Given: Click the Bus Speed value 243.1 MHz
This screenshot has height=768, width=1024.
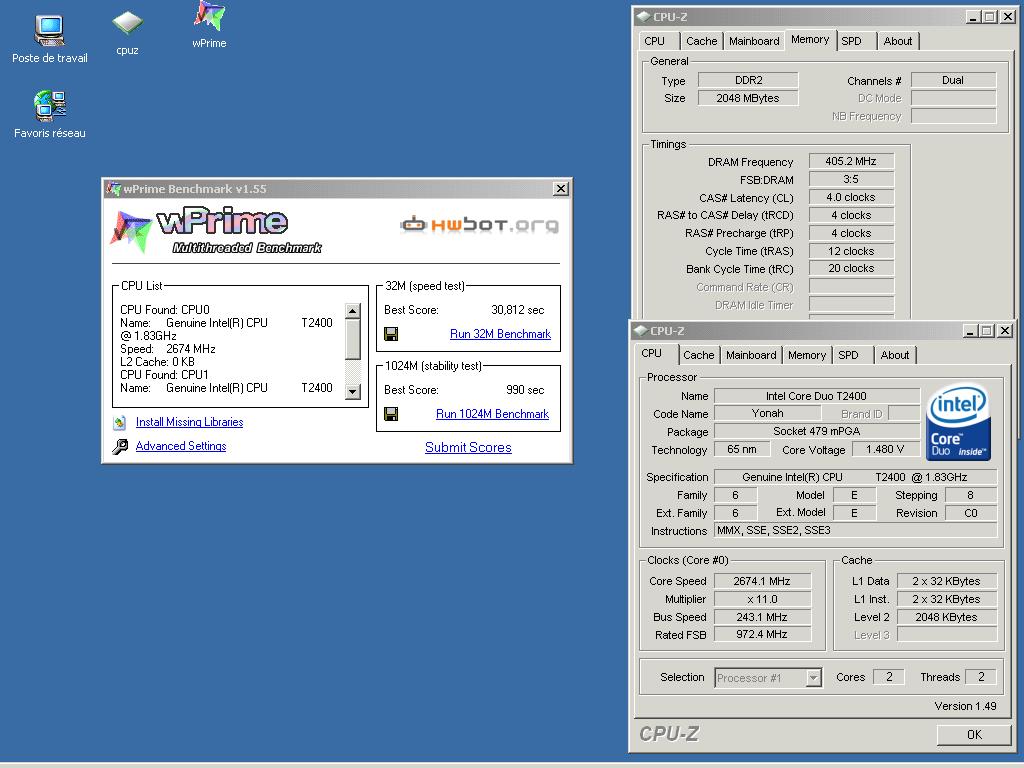Looking at the screenshot, I should tap(762, 616).
